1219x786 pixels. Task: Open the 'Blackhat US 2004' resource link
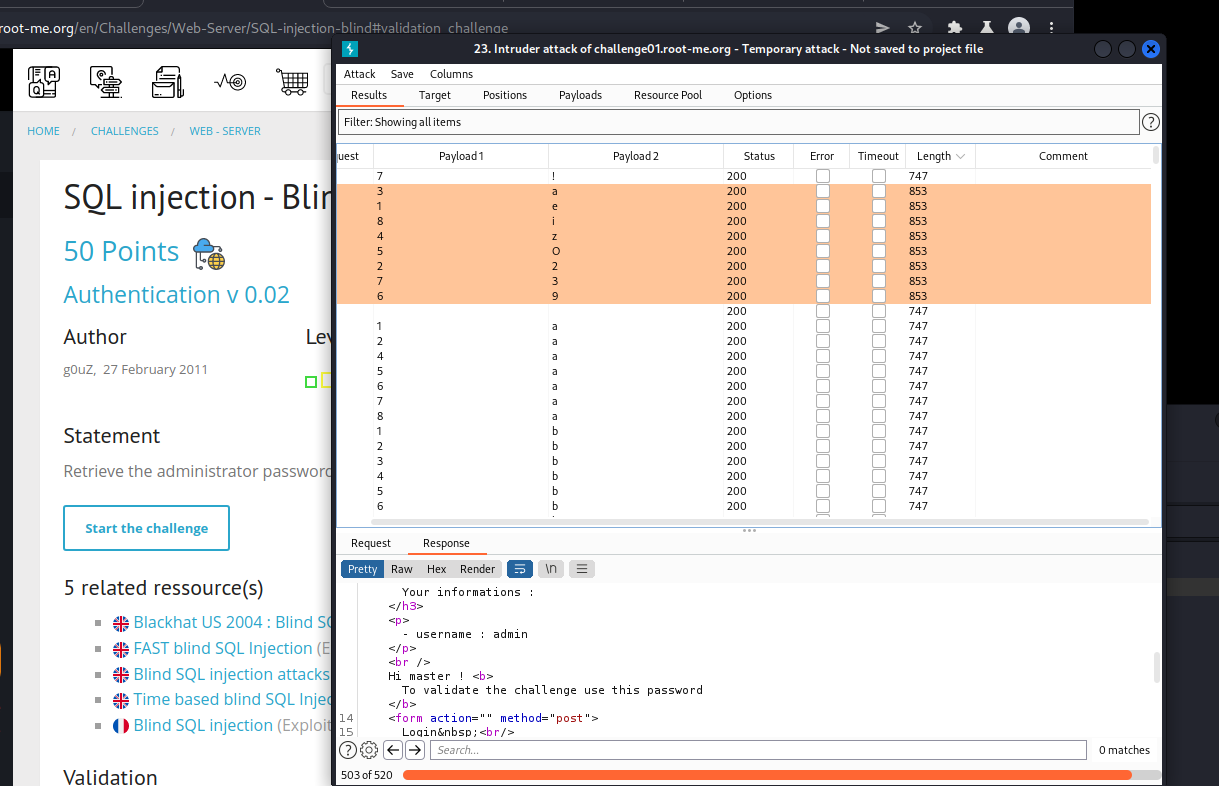coord(232,623)
